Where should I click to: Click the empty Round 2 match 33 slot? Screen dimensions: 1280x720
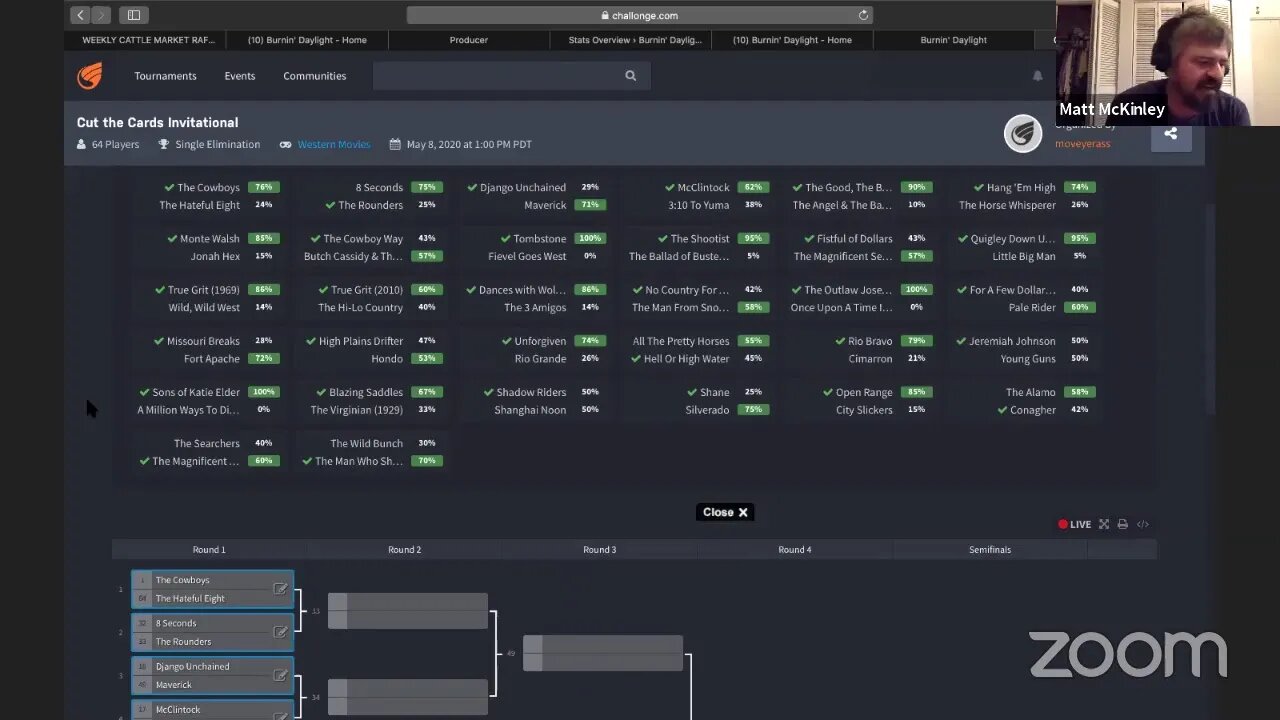click(x=408, y=611)
